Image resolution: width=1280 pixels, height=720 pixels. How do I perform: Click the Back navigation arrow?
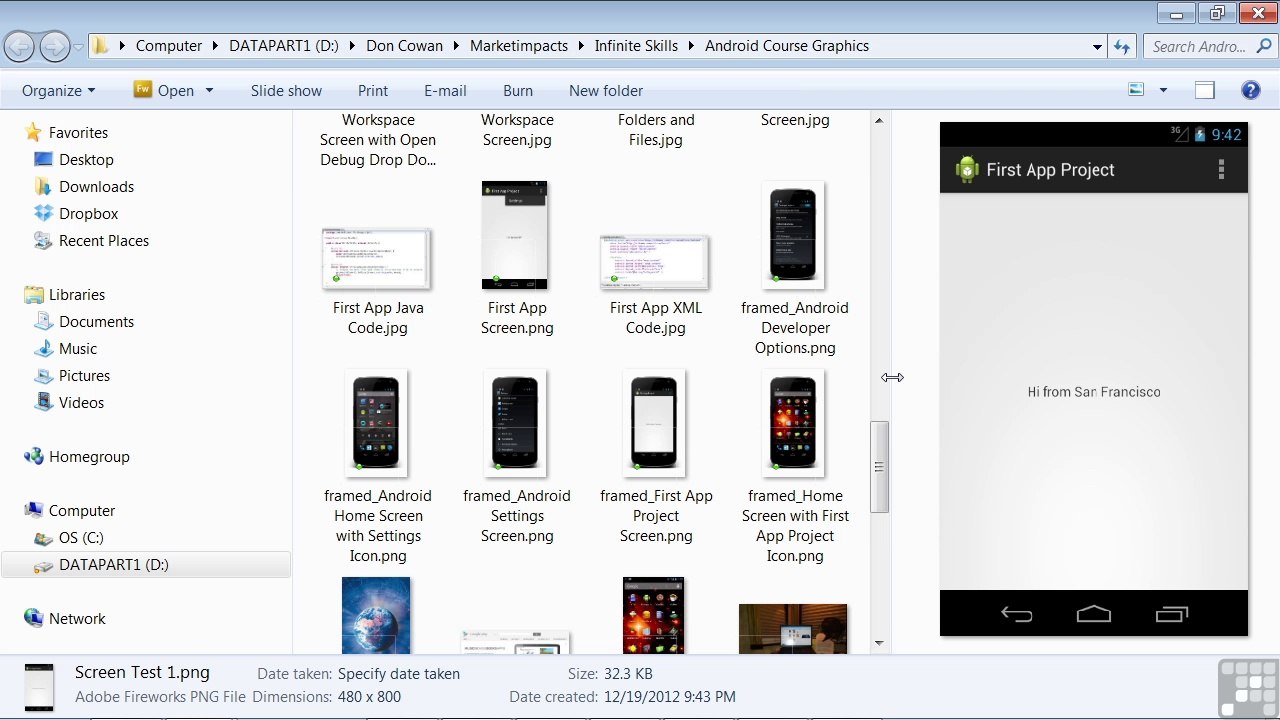pos(19,46)
